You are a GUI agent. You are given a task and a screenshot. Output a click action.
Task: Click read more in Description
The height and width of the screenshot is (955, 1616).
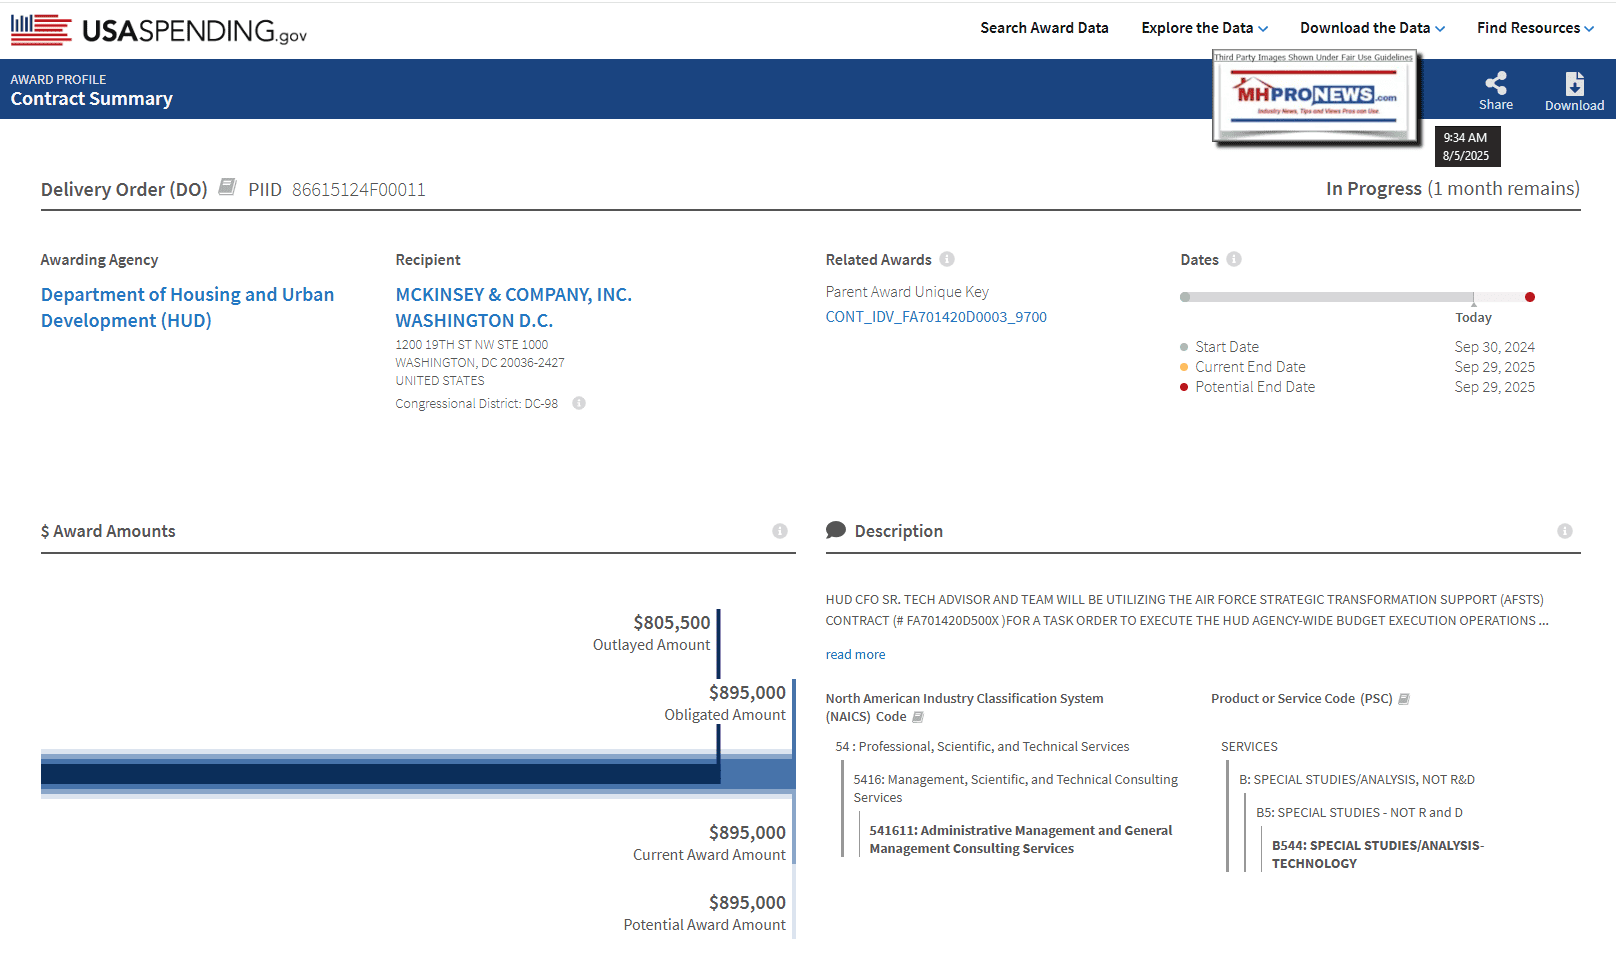coord(855,654)
